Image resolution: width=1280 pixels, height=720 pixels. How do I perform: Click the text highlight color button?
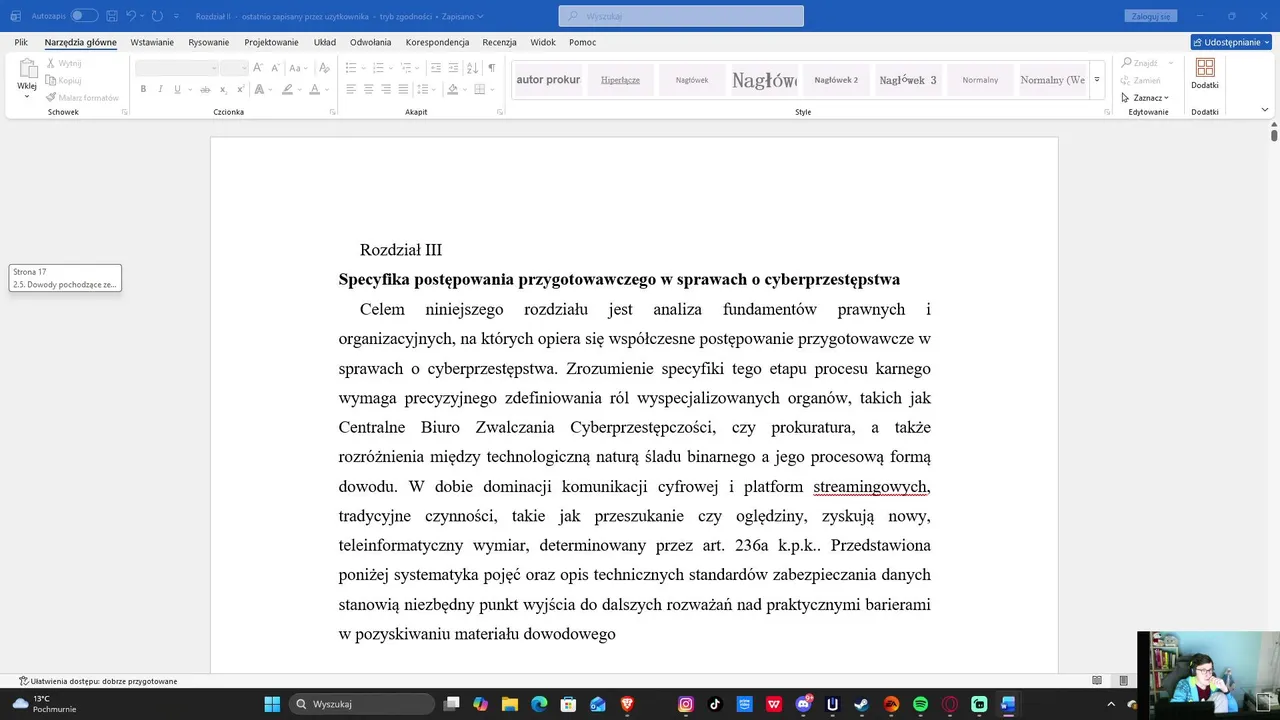pos(287,89)
